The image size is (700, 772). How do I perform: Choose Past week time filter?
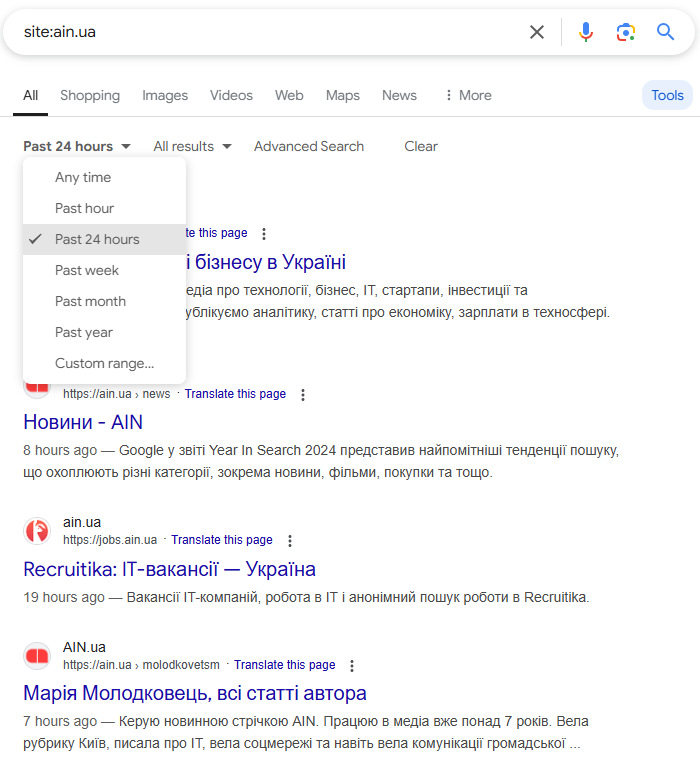point(87,270)
